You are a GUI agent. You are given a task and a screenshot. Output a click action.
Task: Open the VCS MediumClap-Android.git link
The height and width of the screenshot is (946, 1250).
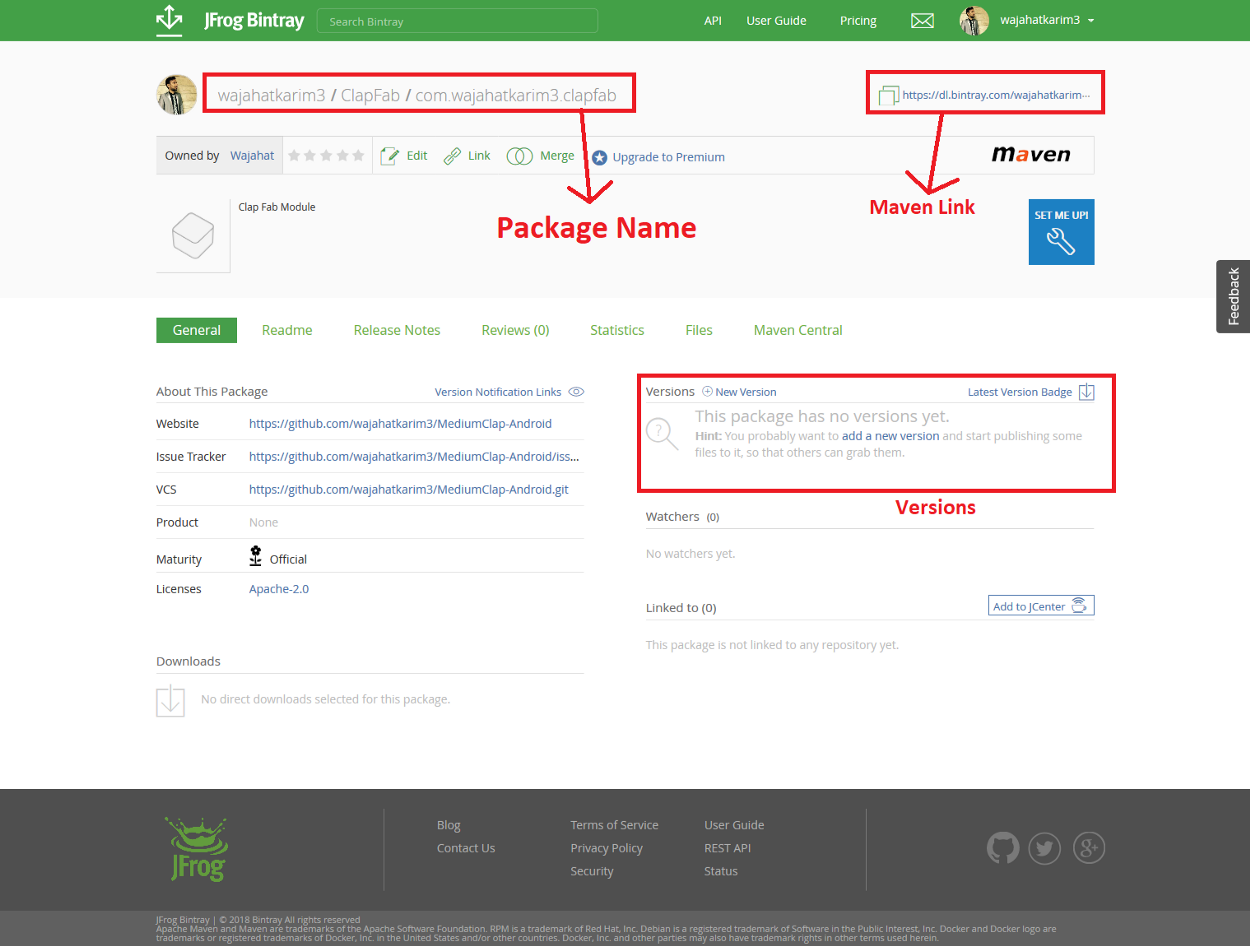[409, 490]
